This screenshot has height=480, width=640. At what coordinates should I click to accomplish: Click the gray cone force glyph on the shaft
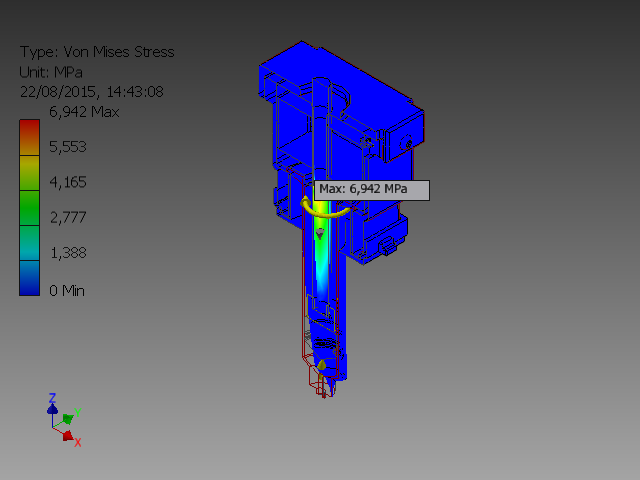pyautogui.click(x=320, y=233)
